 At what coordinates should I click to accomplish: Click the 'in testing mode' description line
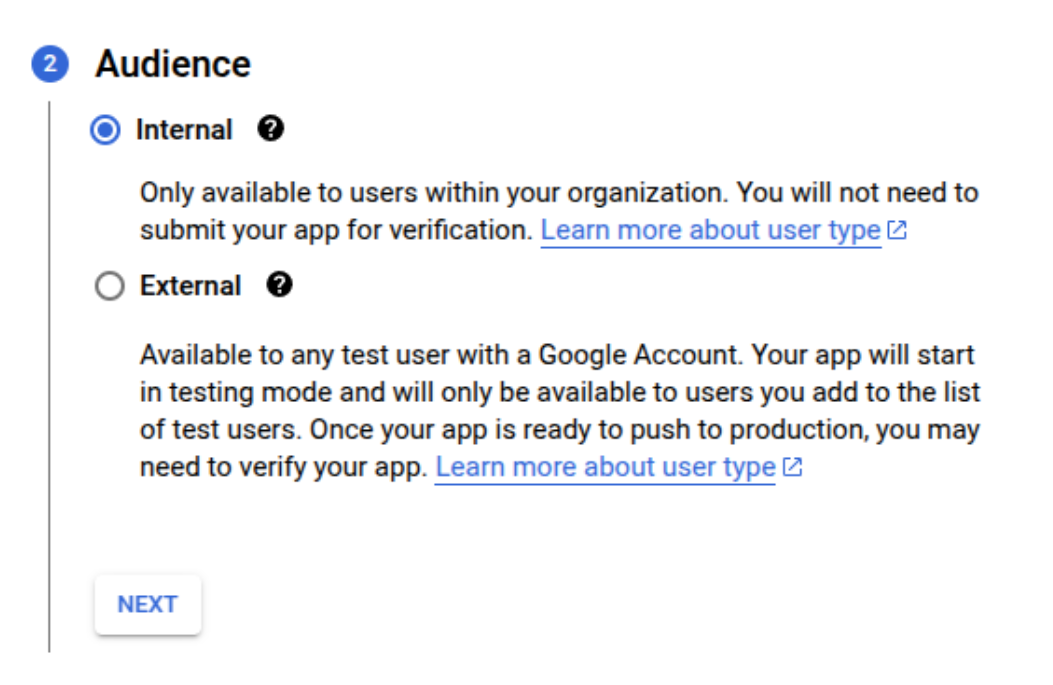point(560,392)
